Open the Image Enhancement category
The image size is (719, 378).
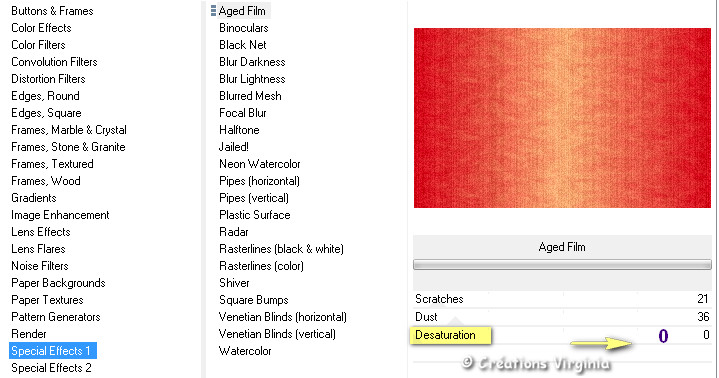pyautogui.click(x=60, y=215)
